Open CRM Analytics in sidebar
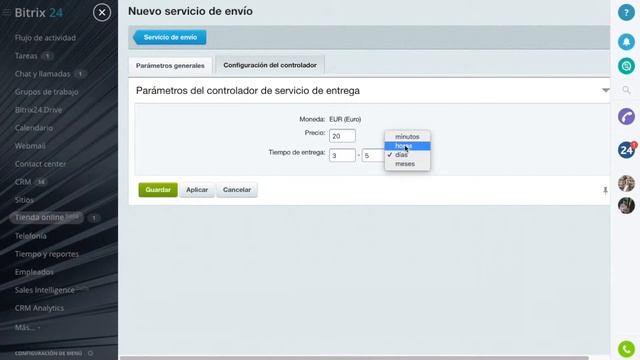The height and width of the screenshot is (360, 640). (x=39, y=308)
